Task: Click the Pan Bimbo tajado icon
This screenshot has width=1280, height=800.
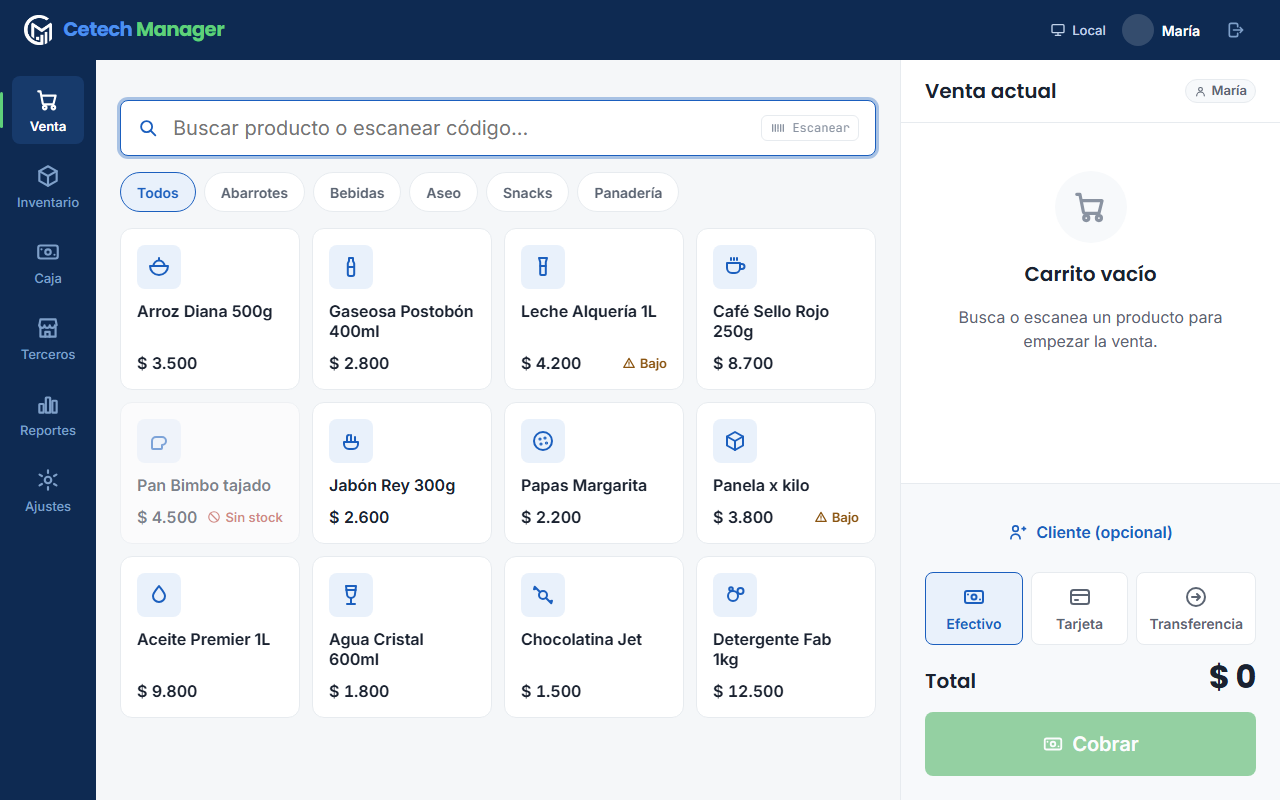Action: pyautogui.click(x=159, y=441)
